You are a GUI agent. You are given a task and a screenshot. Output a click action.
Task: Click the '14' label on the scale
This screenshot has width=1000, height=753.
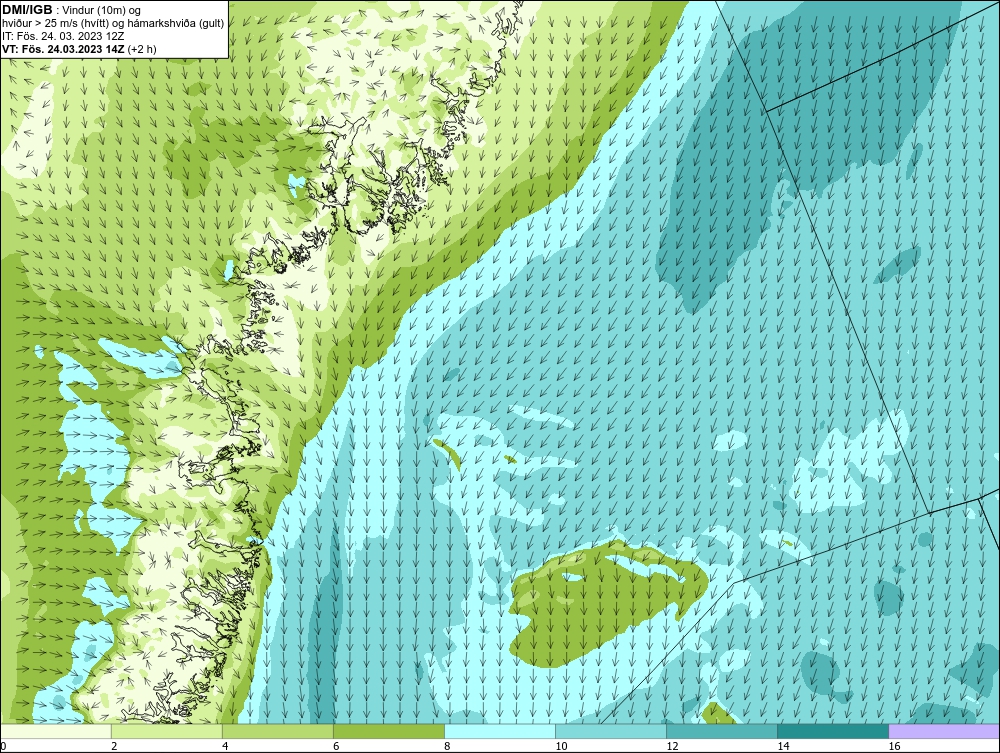[x=783, y=746]
